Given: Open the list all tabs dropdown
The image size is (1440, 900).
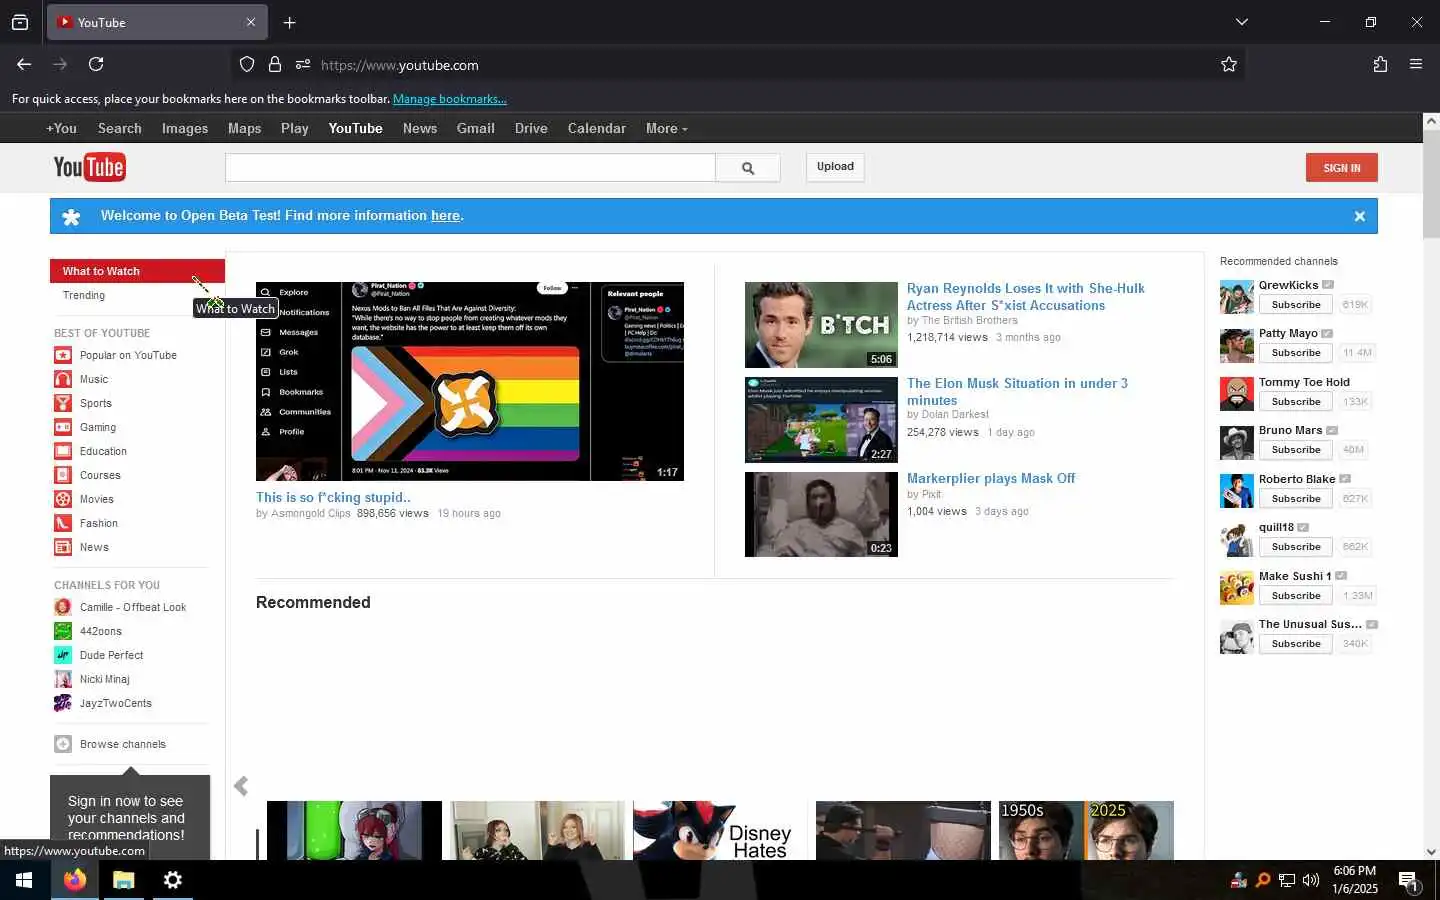Looking at the screenshot, I should pos(1242,22).
